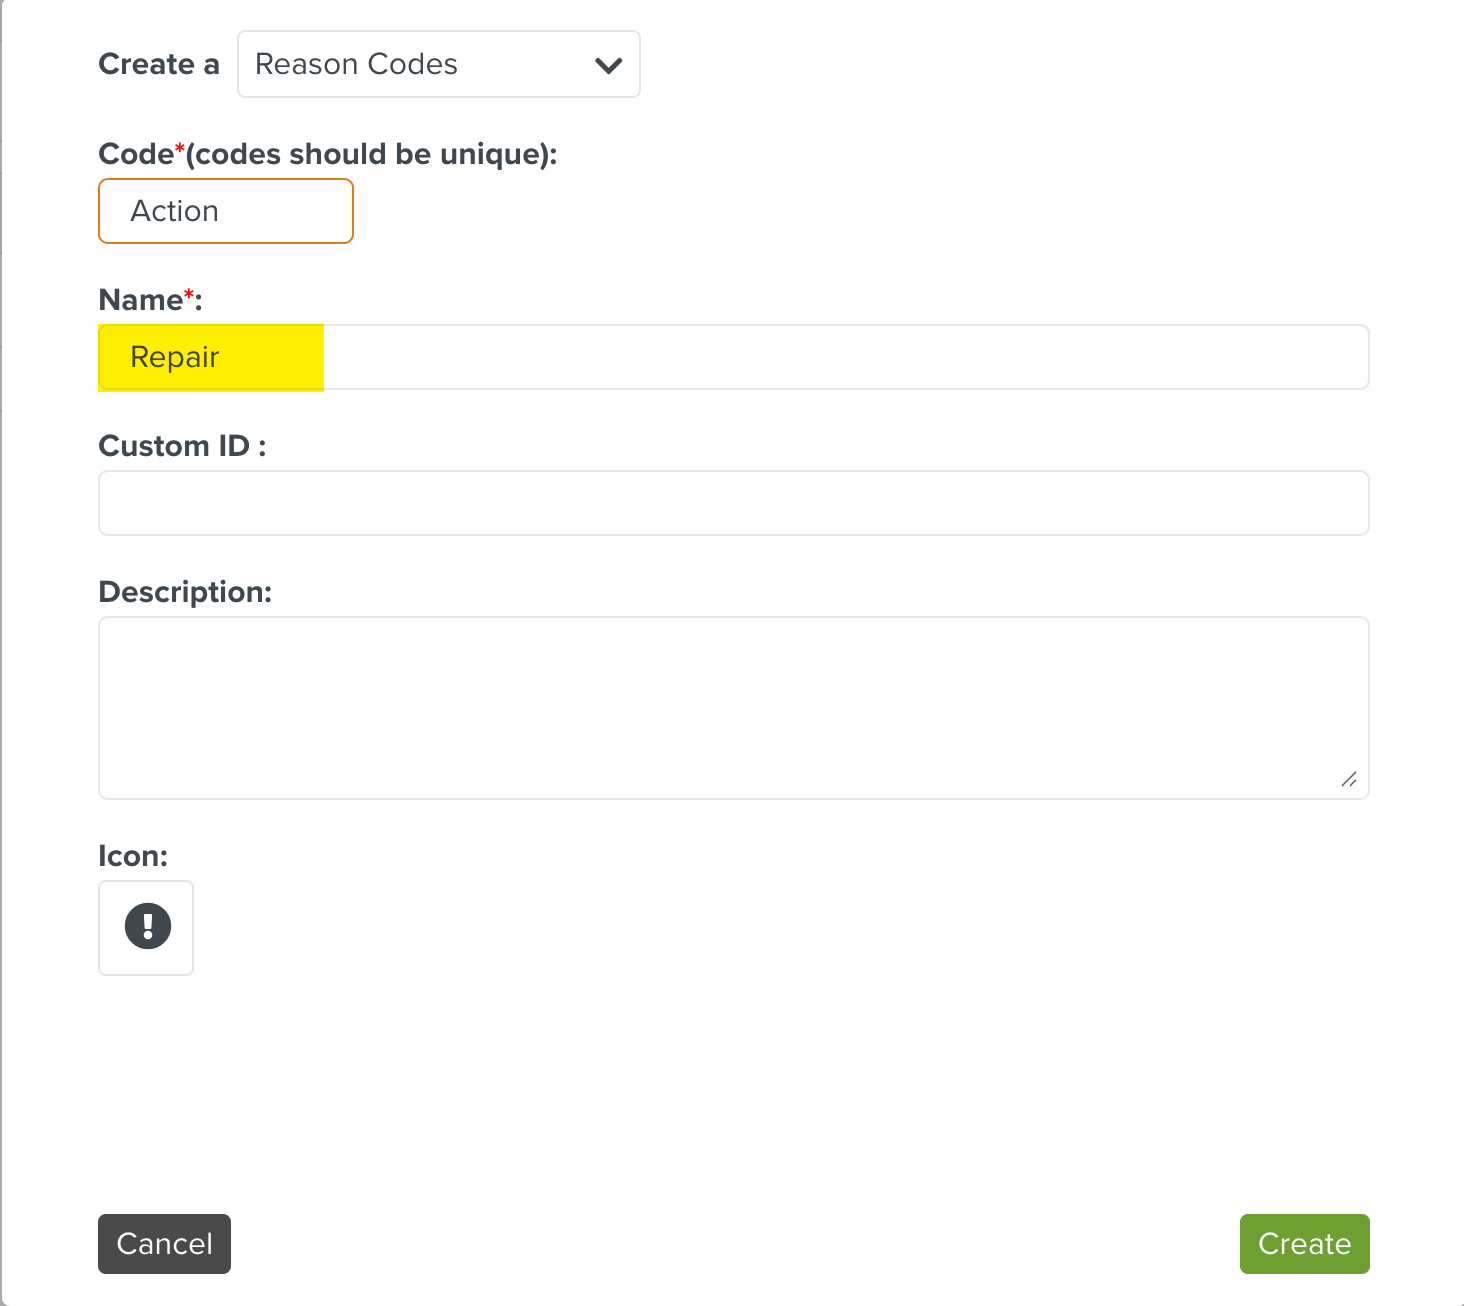Image resolution: width=1464 pixels, height=1306 pixels.
Task: Click the yellow-highlighted "Repair" text
Action: (x=175, y=357)
